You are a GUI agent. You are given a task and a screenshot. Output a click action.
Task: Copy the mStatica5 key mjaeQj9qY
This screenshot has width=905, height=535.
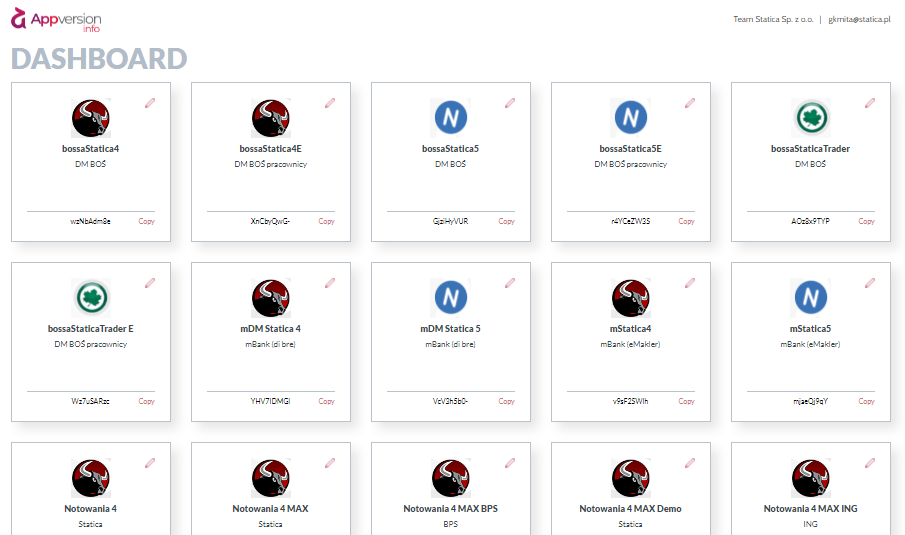[x=867, y=401]
